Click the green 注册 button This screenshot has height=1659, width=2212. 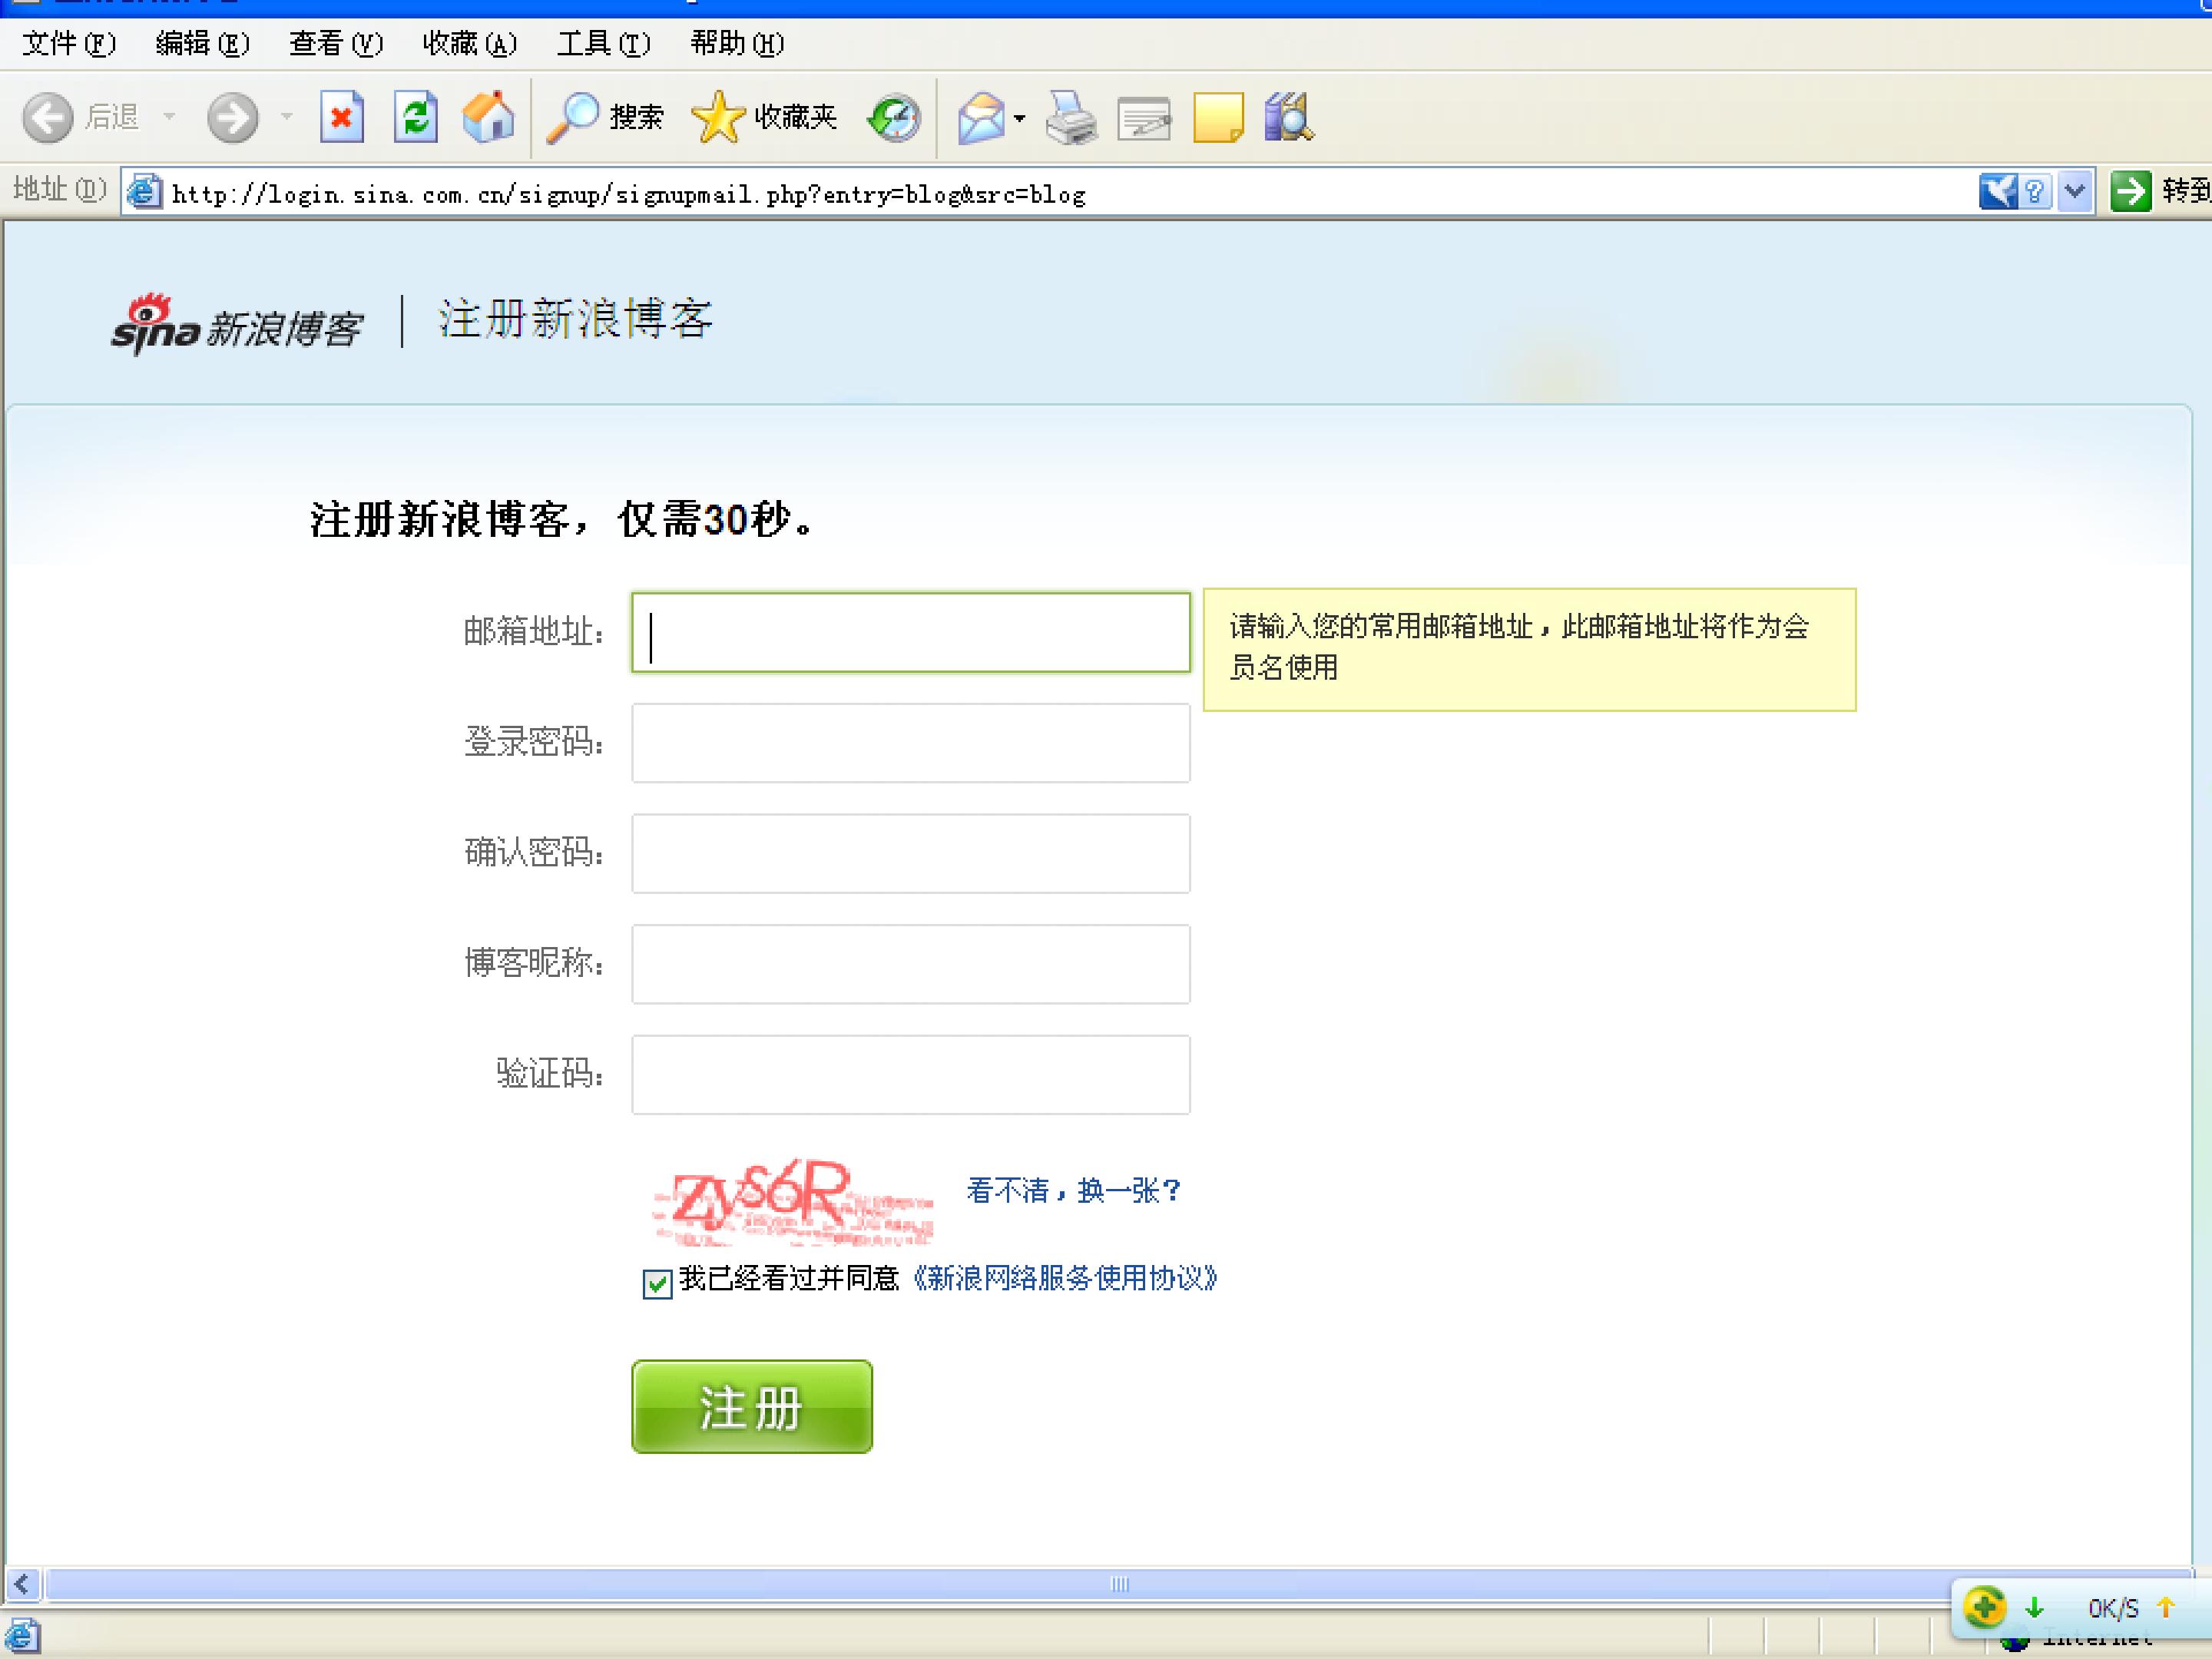click(752, 1406)
